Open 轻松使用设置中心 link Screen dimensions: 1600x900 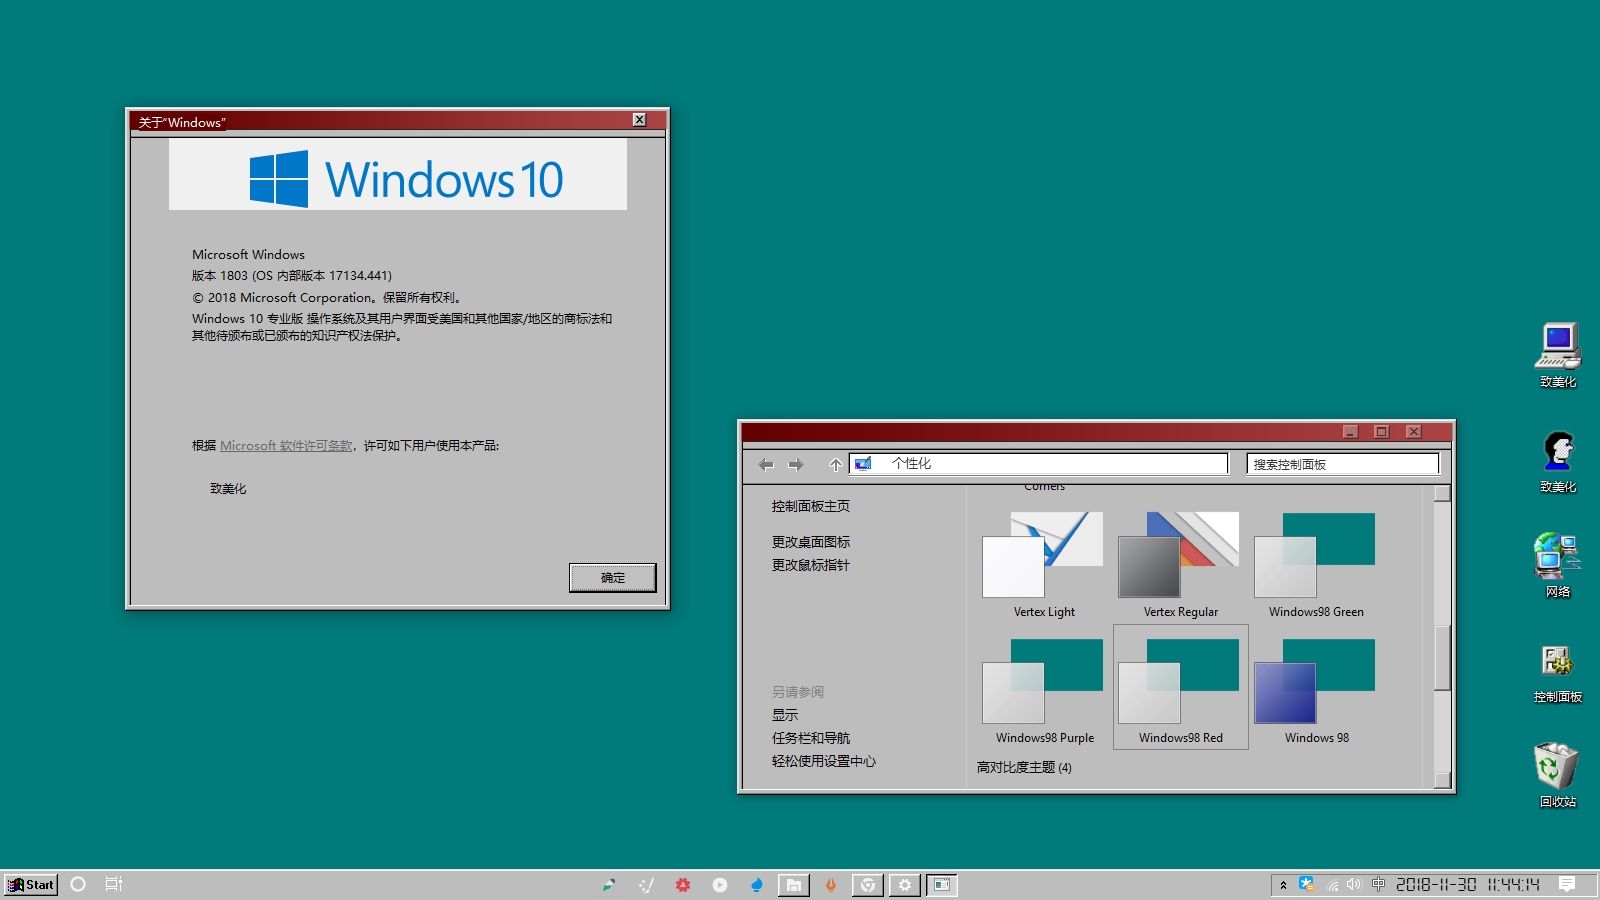click(x=824, y=761)
